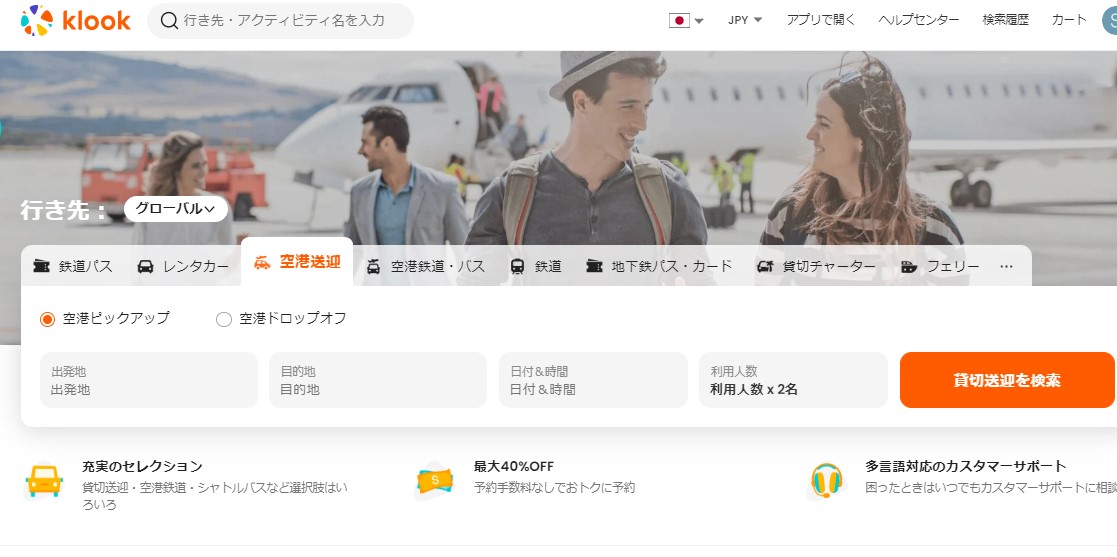Click the yellow taxi icon beside 充実のセレクション
Viewport: 1117px width, 557px height.
[44, 481]
